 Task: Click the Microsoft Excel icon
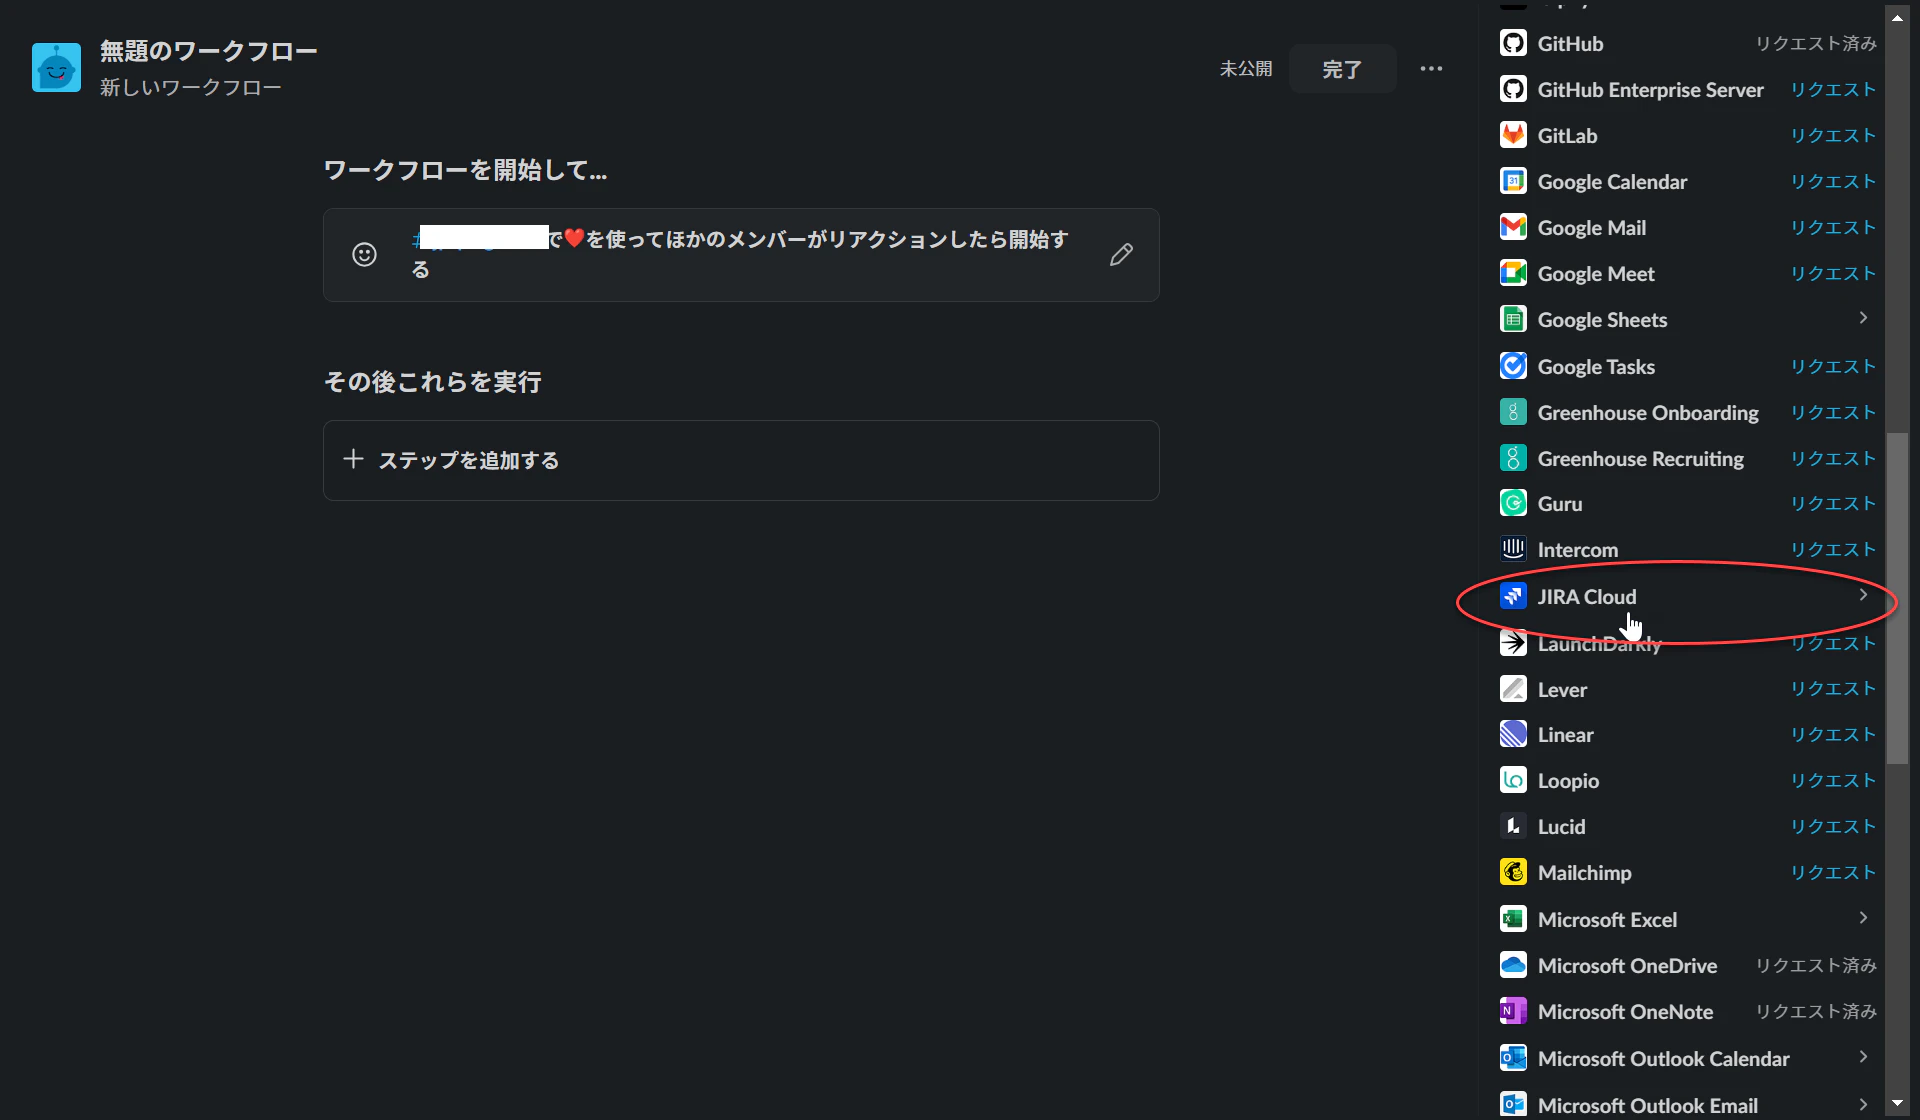click(1513, 919)
